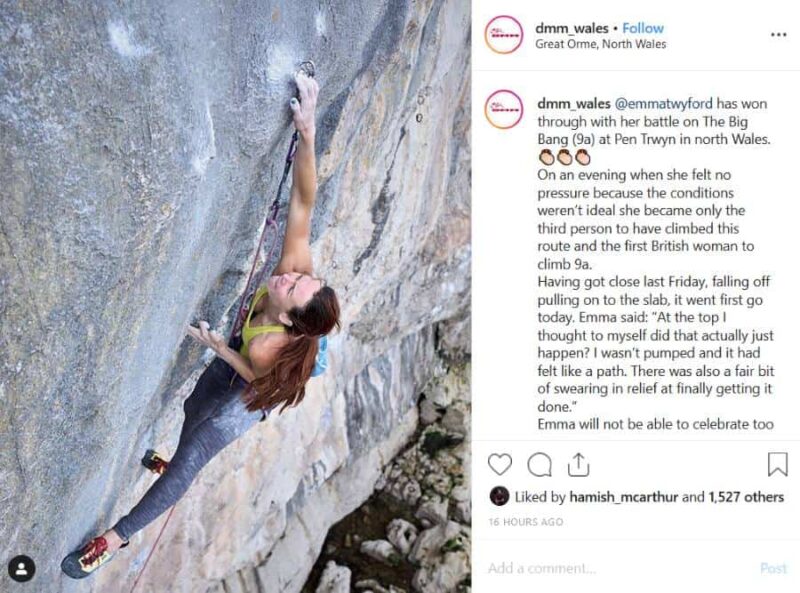Click the climber photo
The image size is (800, 593).
[x=235, y=296]
